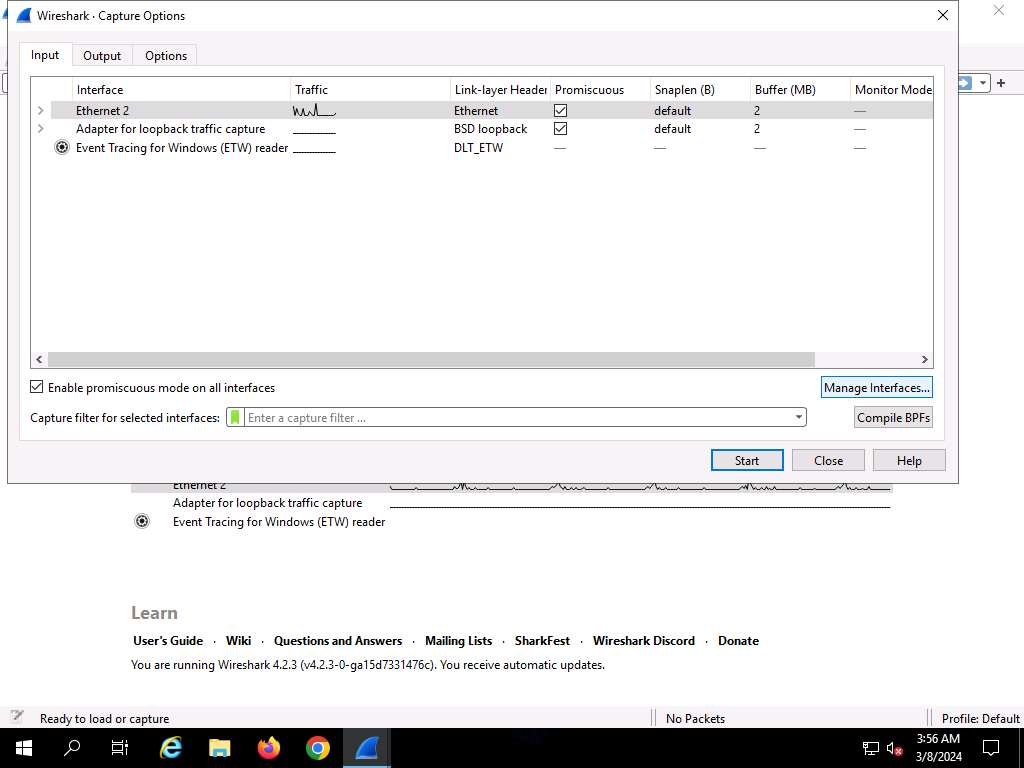
Task: Click the Windows Start button
Action: [23, 747]
